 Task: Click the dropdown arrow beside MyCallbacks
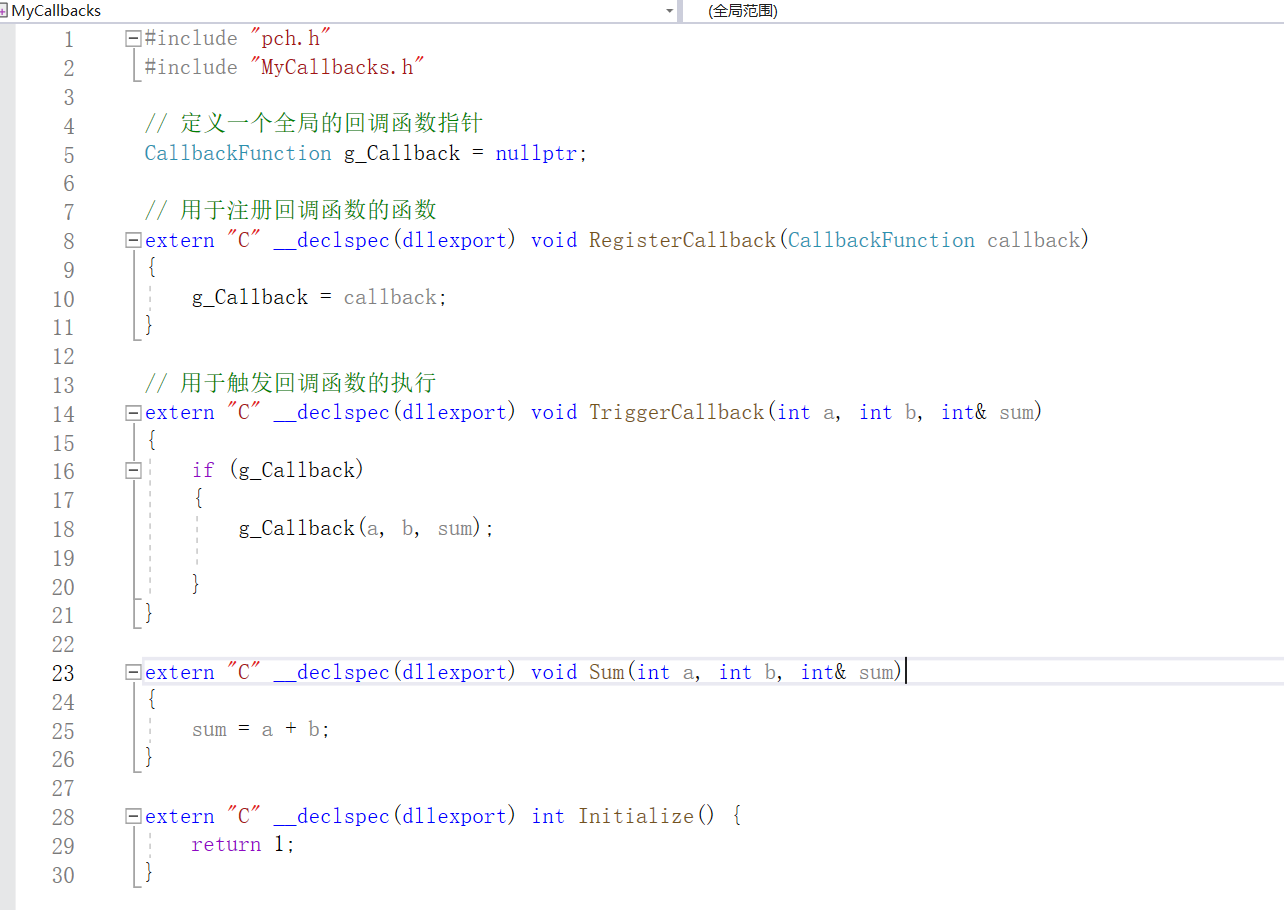670,11
